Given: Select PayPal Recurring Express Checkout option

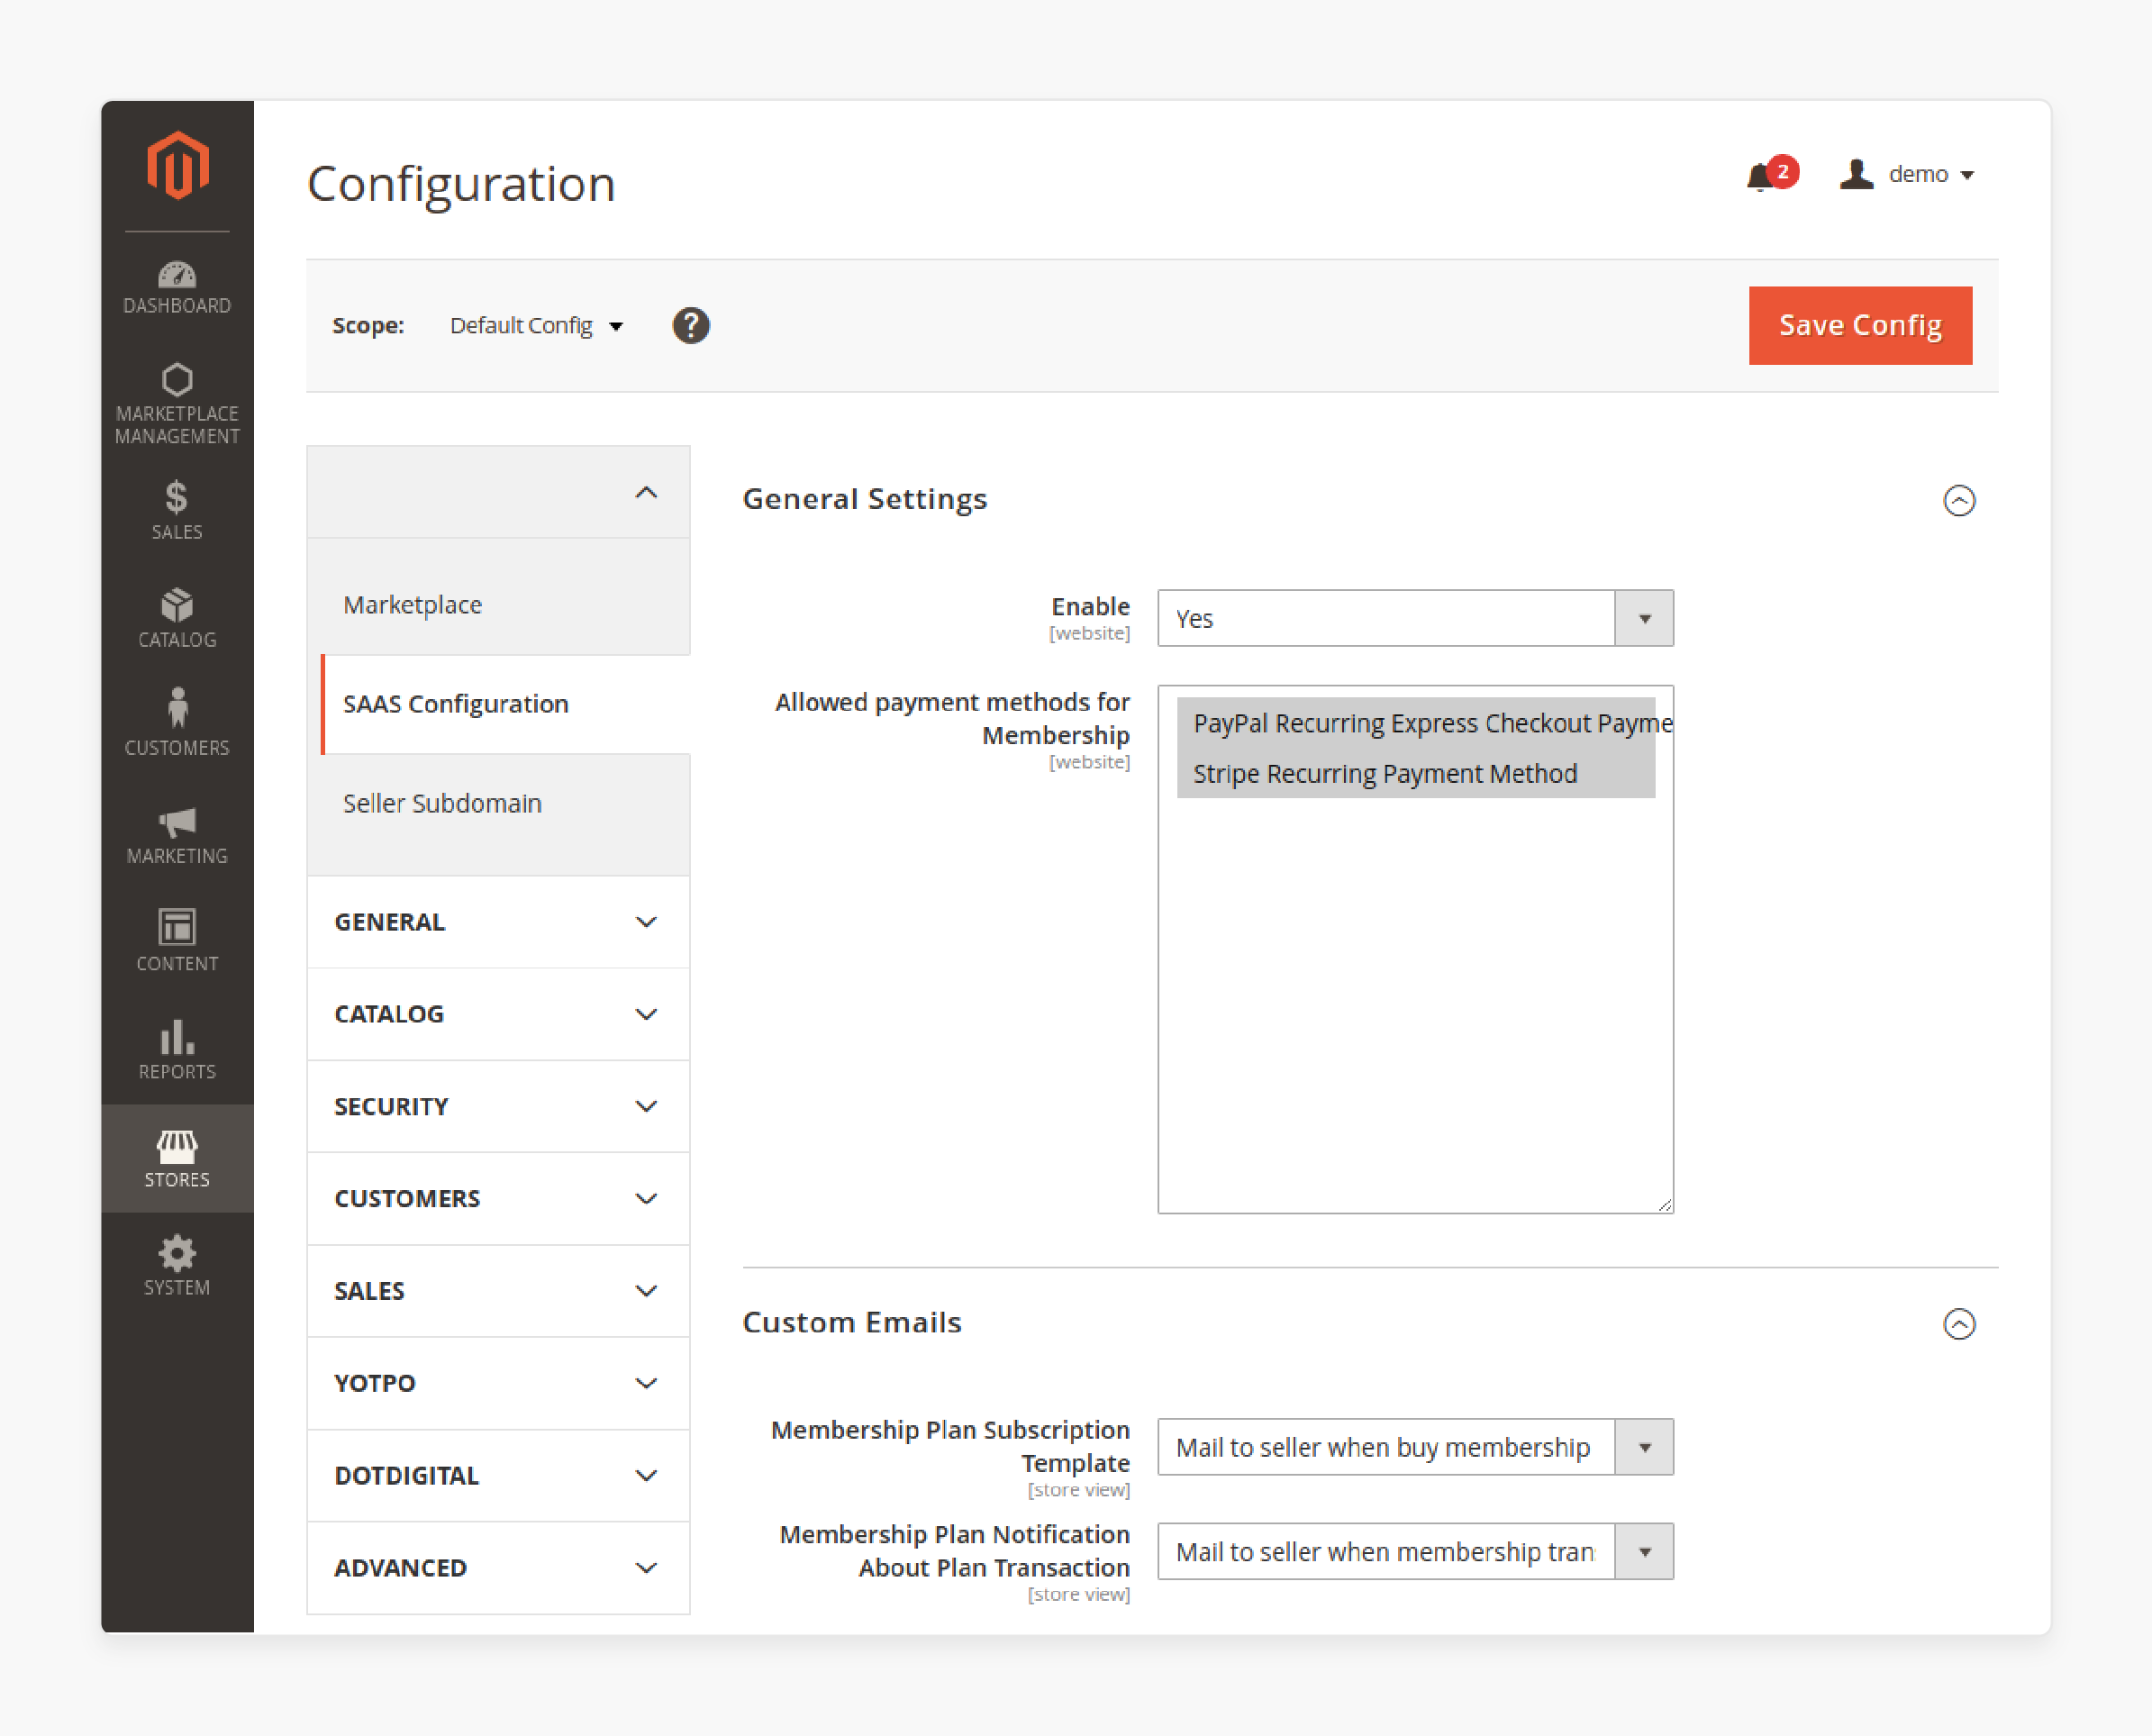Looking at the screenshot, I should click(x=1416, y=723).
